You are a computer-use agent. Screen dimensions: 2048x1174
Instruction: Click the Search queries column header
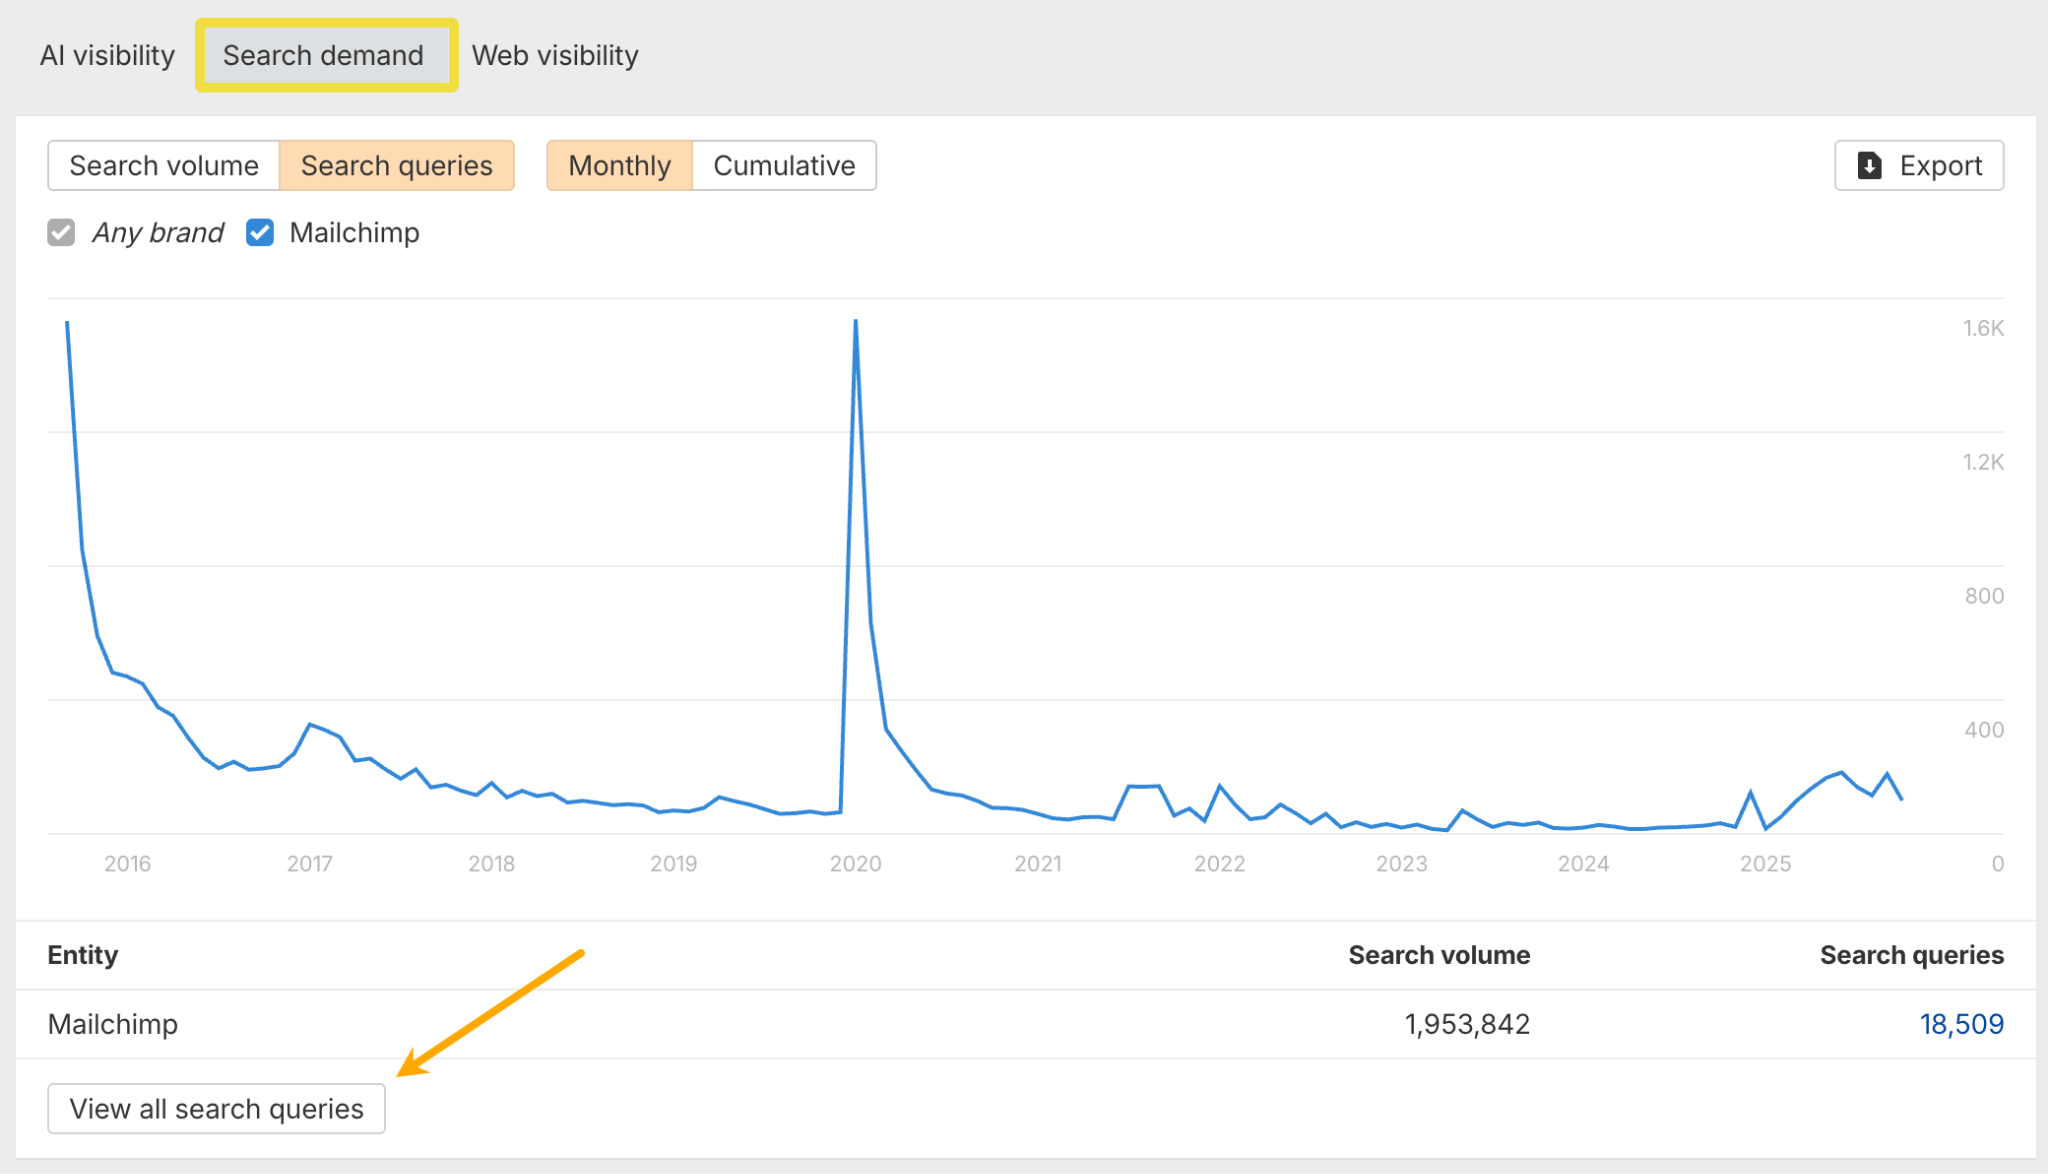pyautogui.click(x=1911, y=955)
